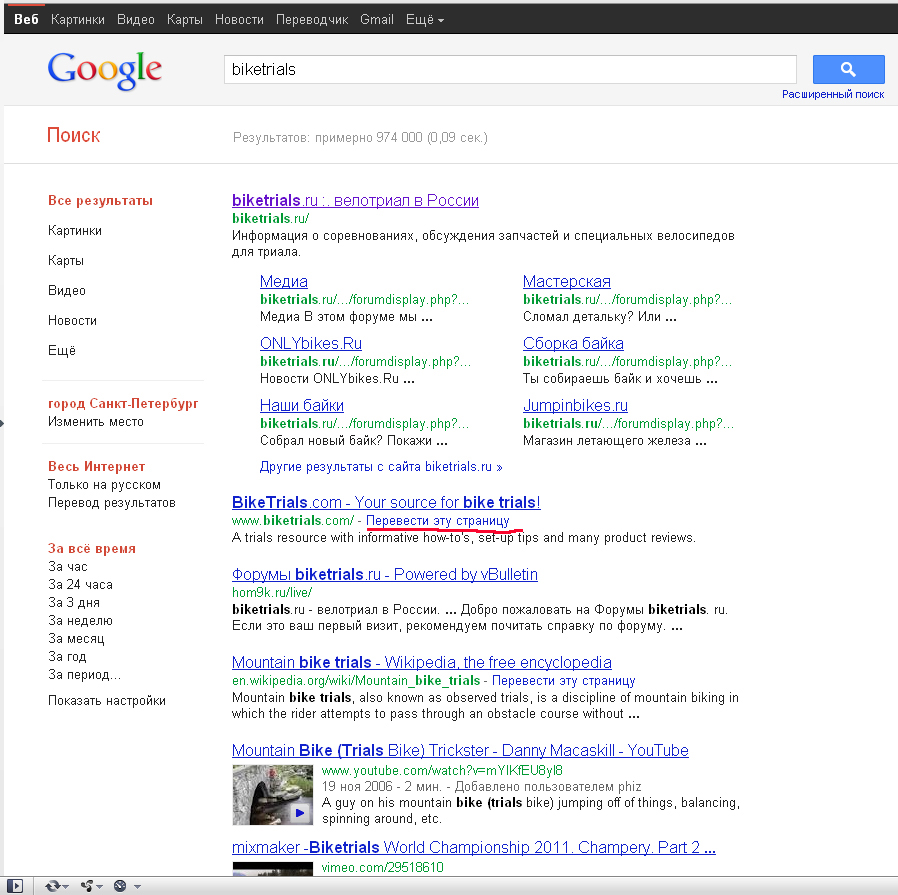This screenshot has width=898, height=895.
Task: Click the blue magnifier search button
Action: 848,69
